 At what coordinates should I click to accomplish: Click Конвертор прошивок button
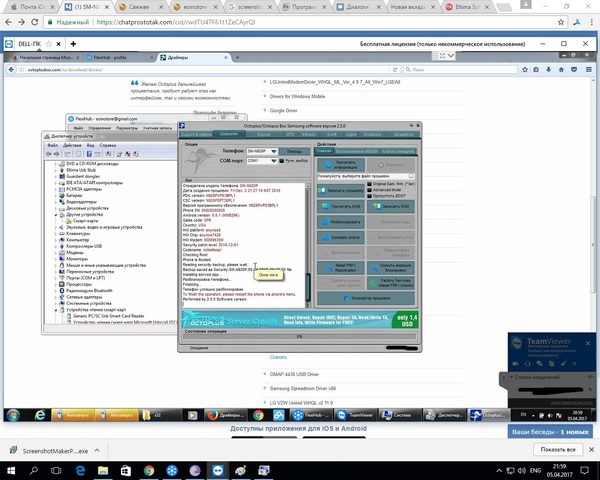pyautogui.click(x=366, y=298)
